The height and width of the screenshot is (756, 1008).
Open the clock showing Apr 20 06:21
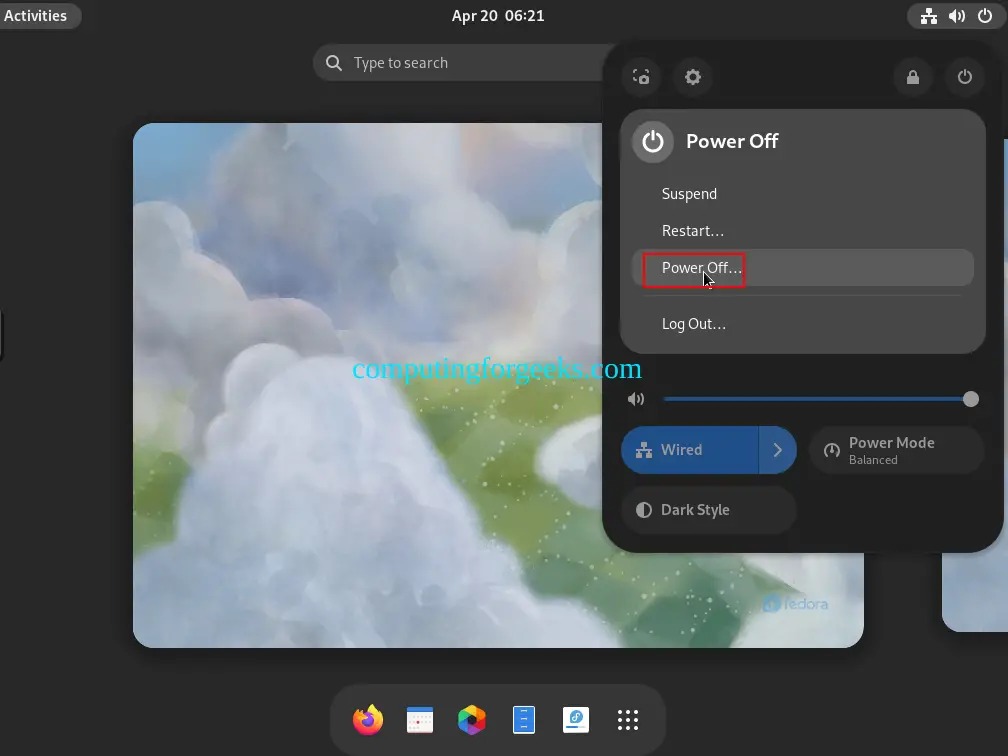[498, 16]
